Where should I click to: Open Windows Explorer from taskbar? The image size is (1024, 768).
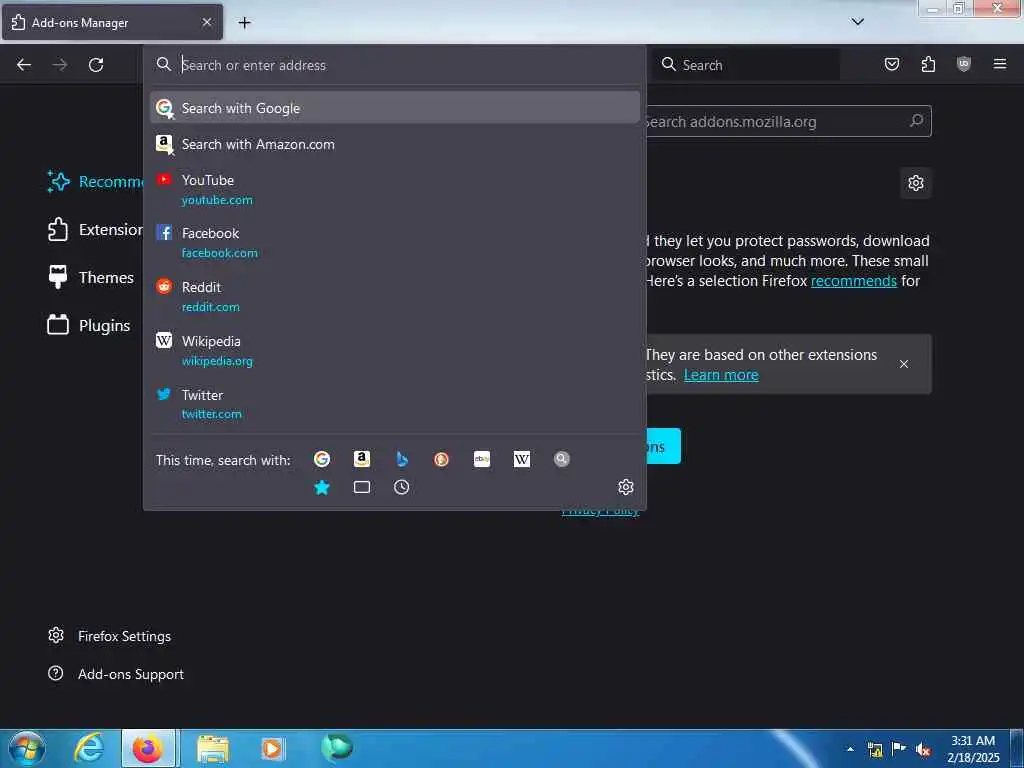click(212, 748)
